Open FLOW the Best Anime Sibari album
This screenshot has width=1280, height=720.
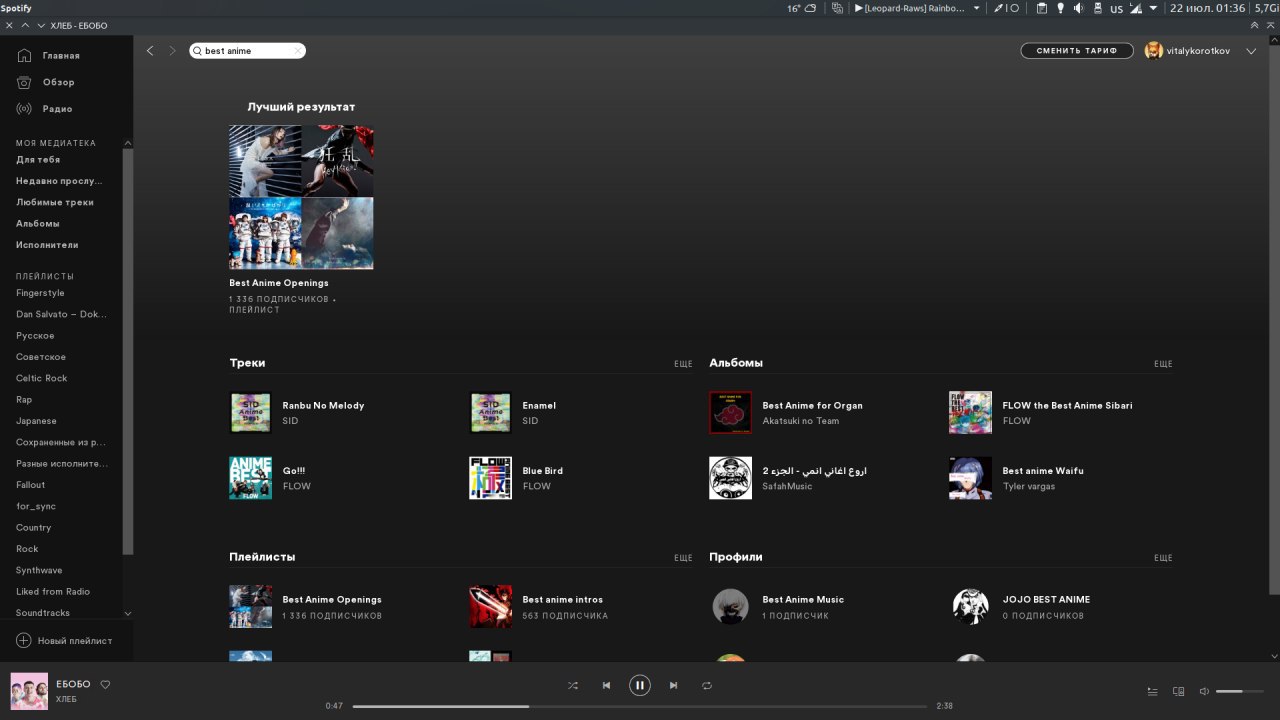(1067, 406)
